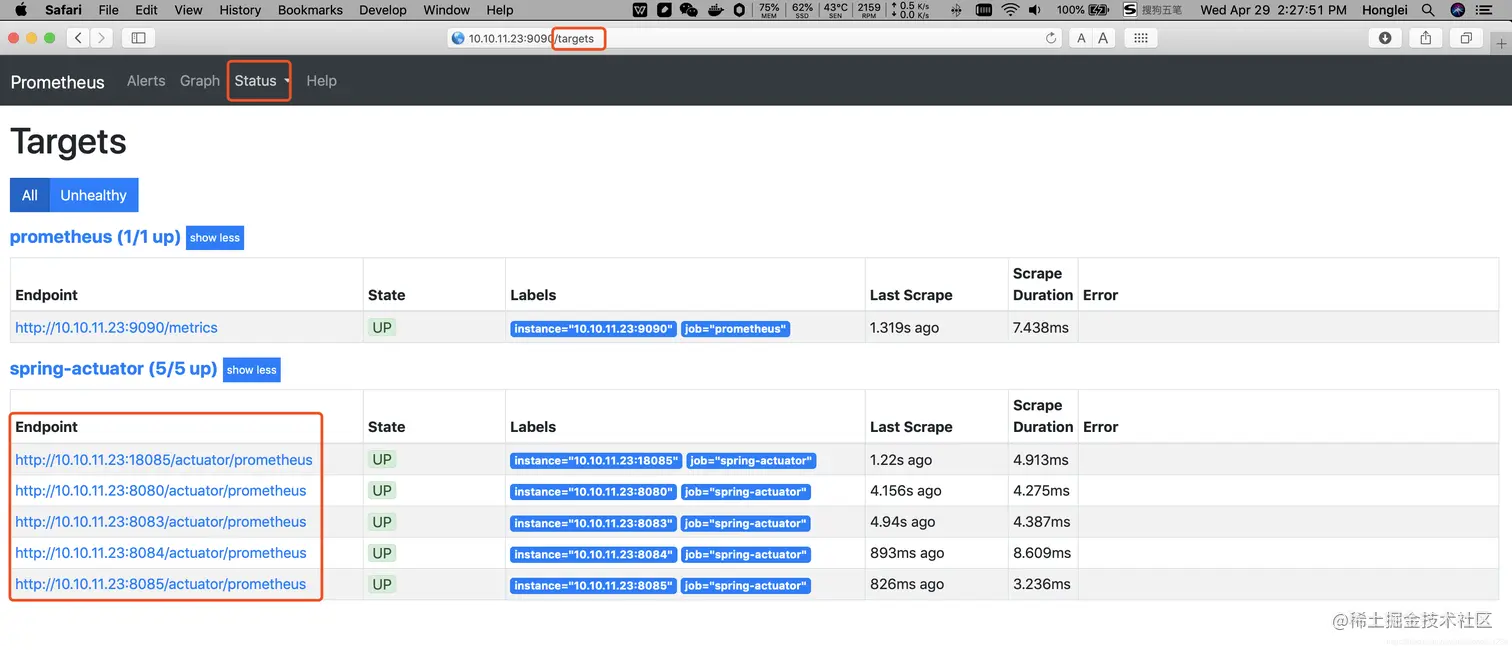The image size is (1512, 650).
Task: Click the Prometheus brand link
Action: click(57, 82)
